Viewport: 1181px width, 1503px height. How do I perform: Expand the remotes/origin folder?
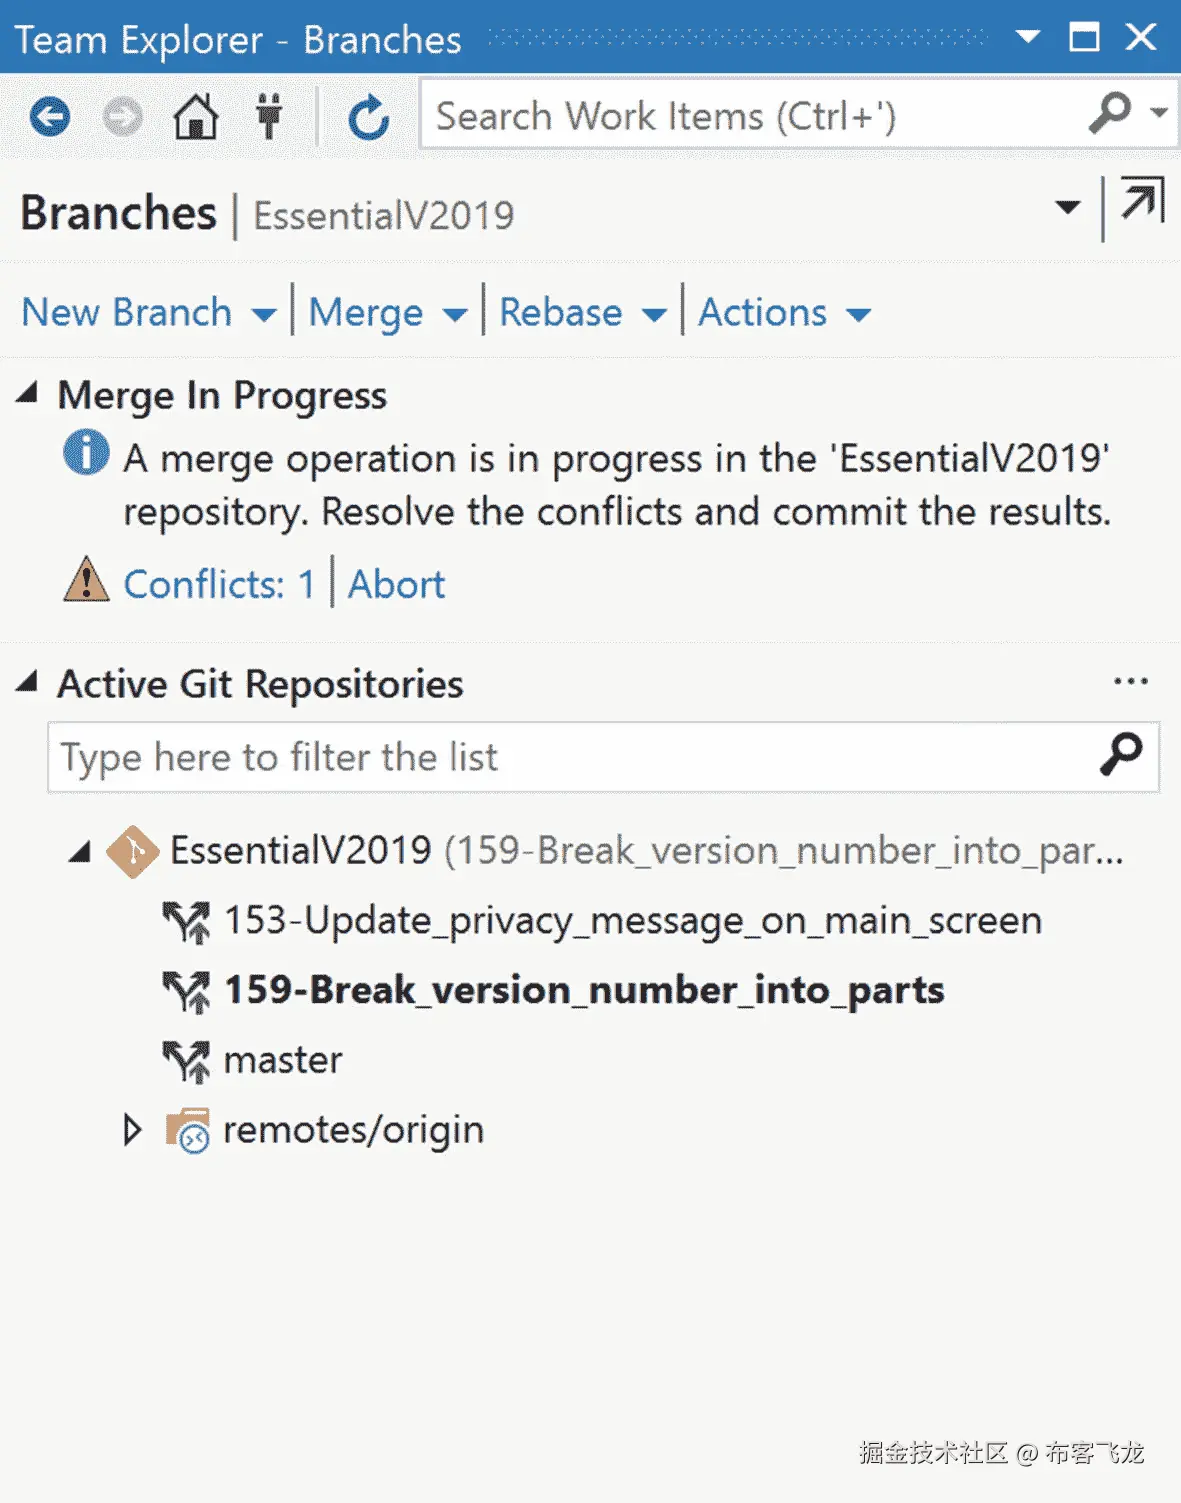(132, 1130)
